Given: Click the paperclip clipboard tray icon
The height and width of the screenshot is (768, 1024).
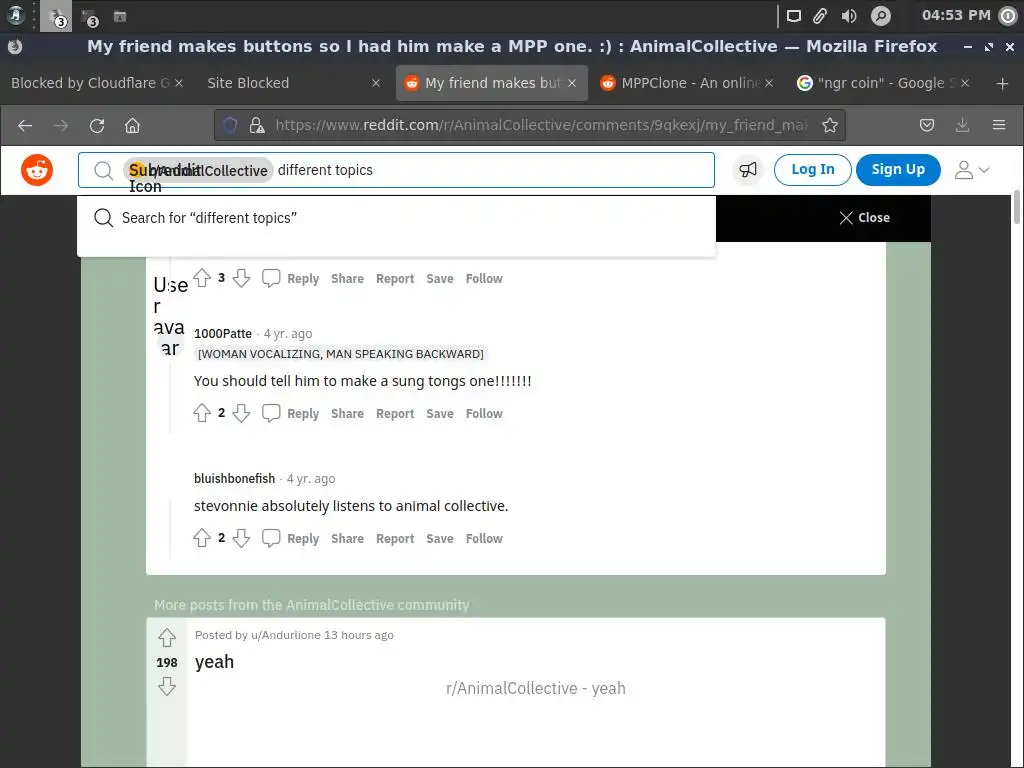Looking at the screenshot, I should [820, 16].
